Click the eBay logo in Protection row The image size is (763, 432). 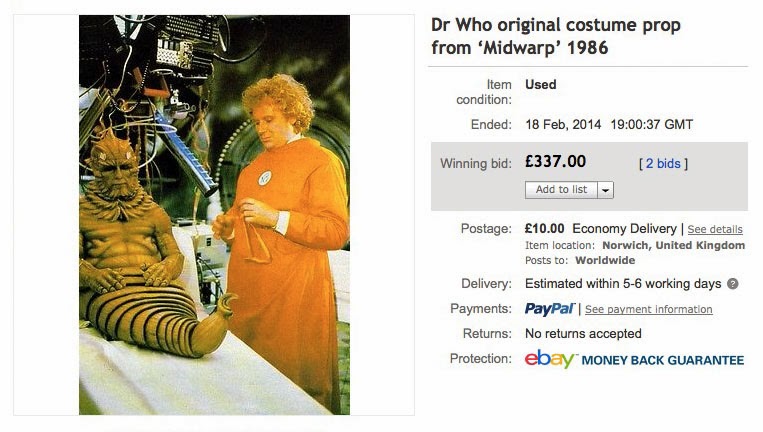(550, 359)
